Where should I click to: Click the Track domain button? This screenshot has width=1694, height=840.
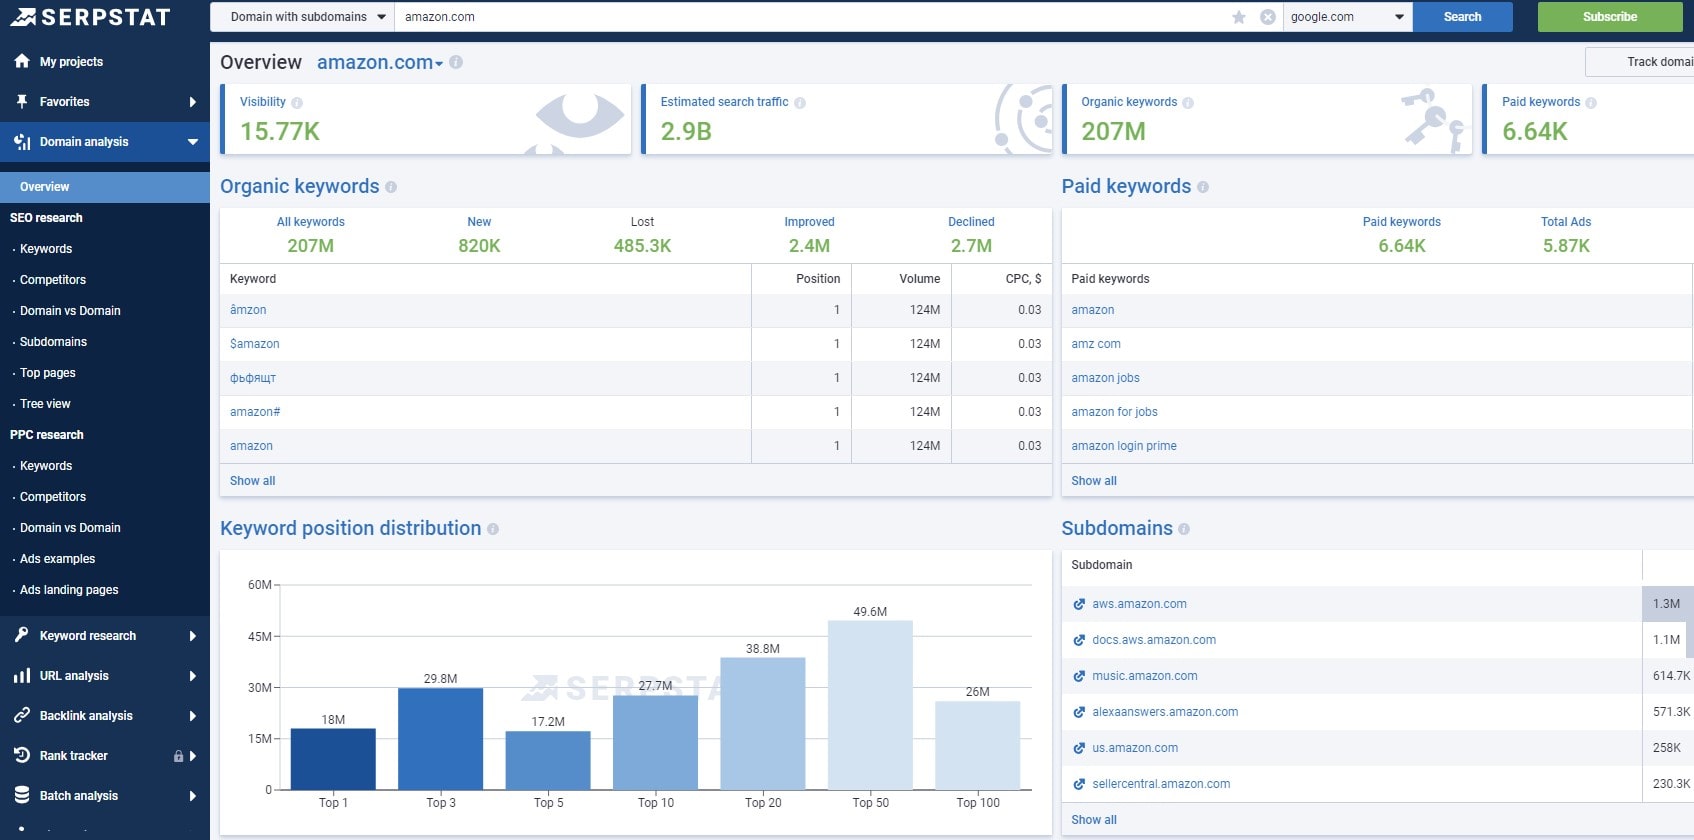point(1640,62)
